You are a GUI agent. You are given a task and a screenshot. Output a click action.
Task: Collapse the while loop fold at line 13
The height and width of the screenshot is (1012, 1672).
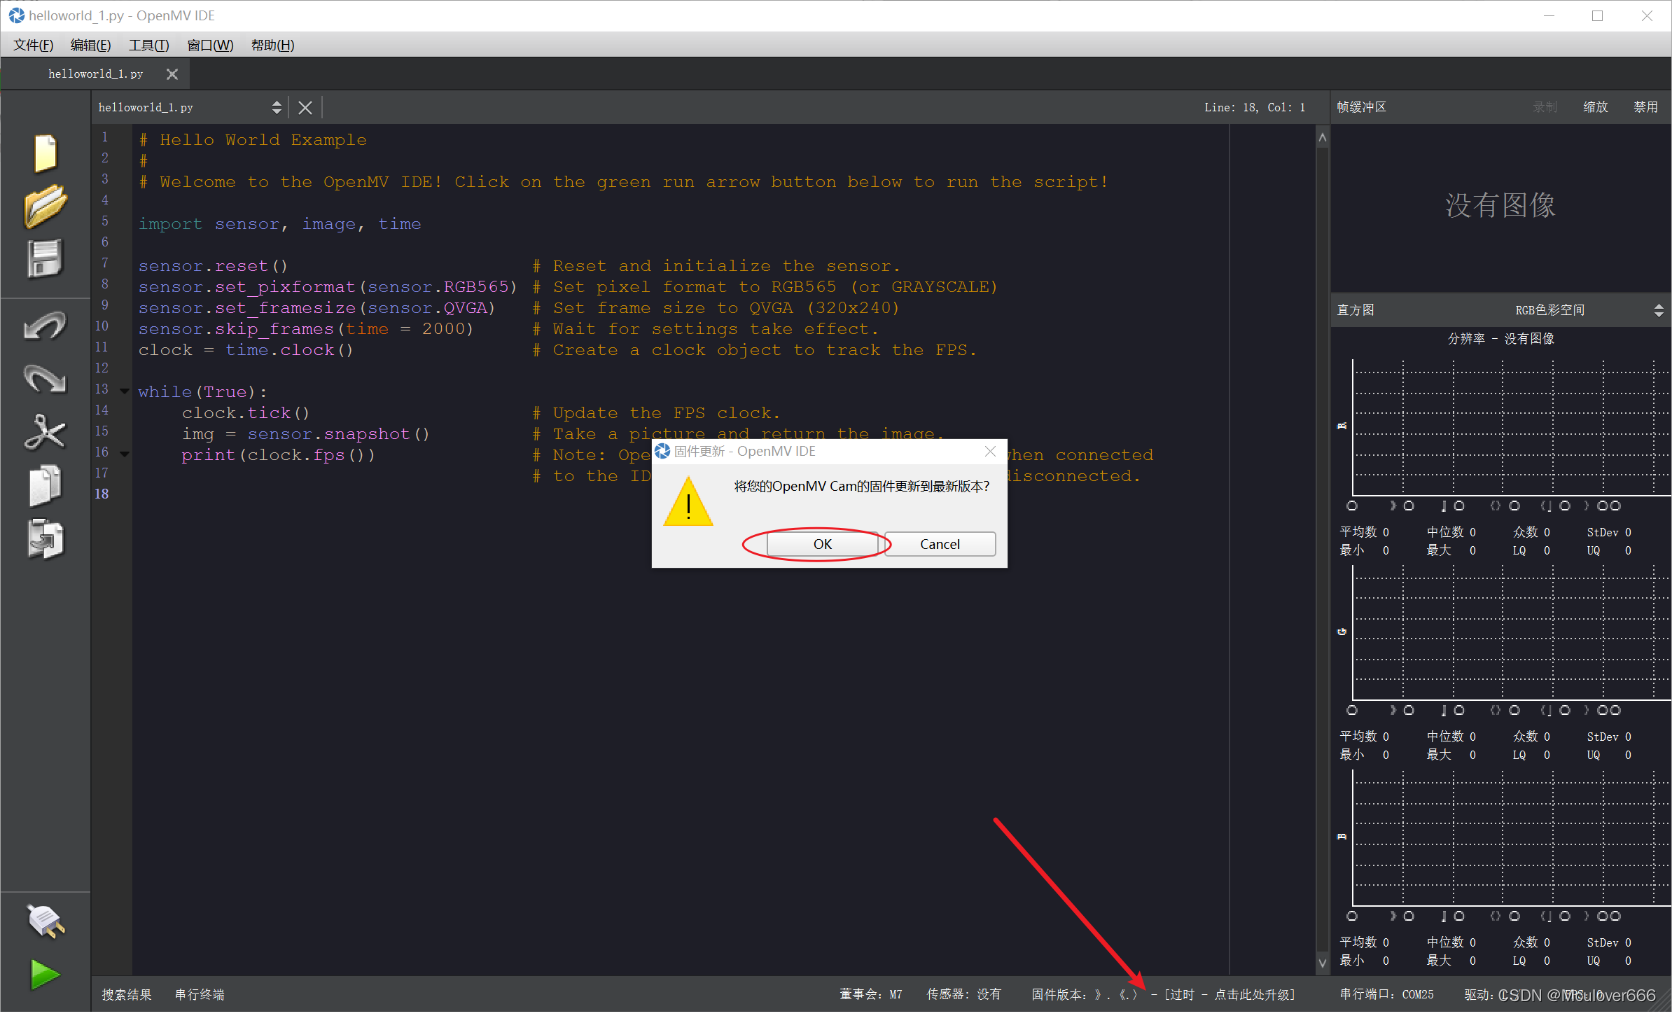[125, 391]
